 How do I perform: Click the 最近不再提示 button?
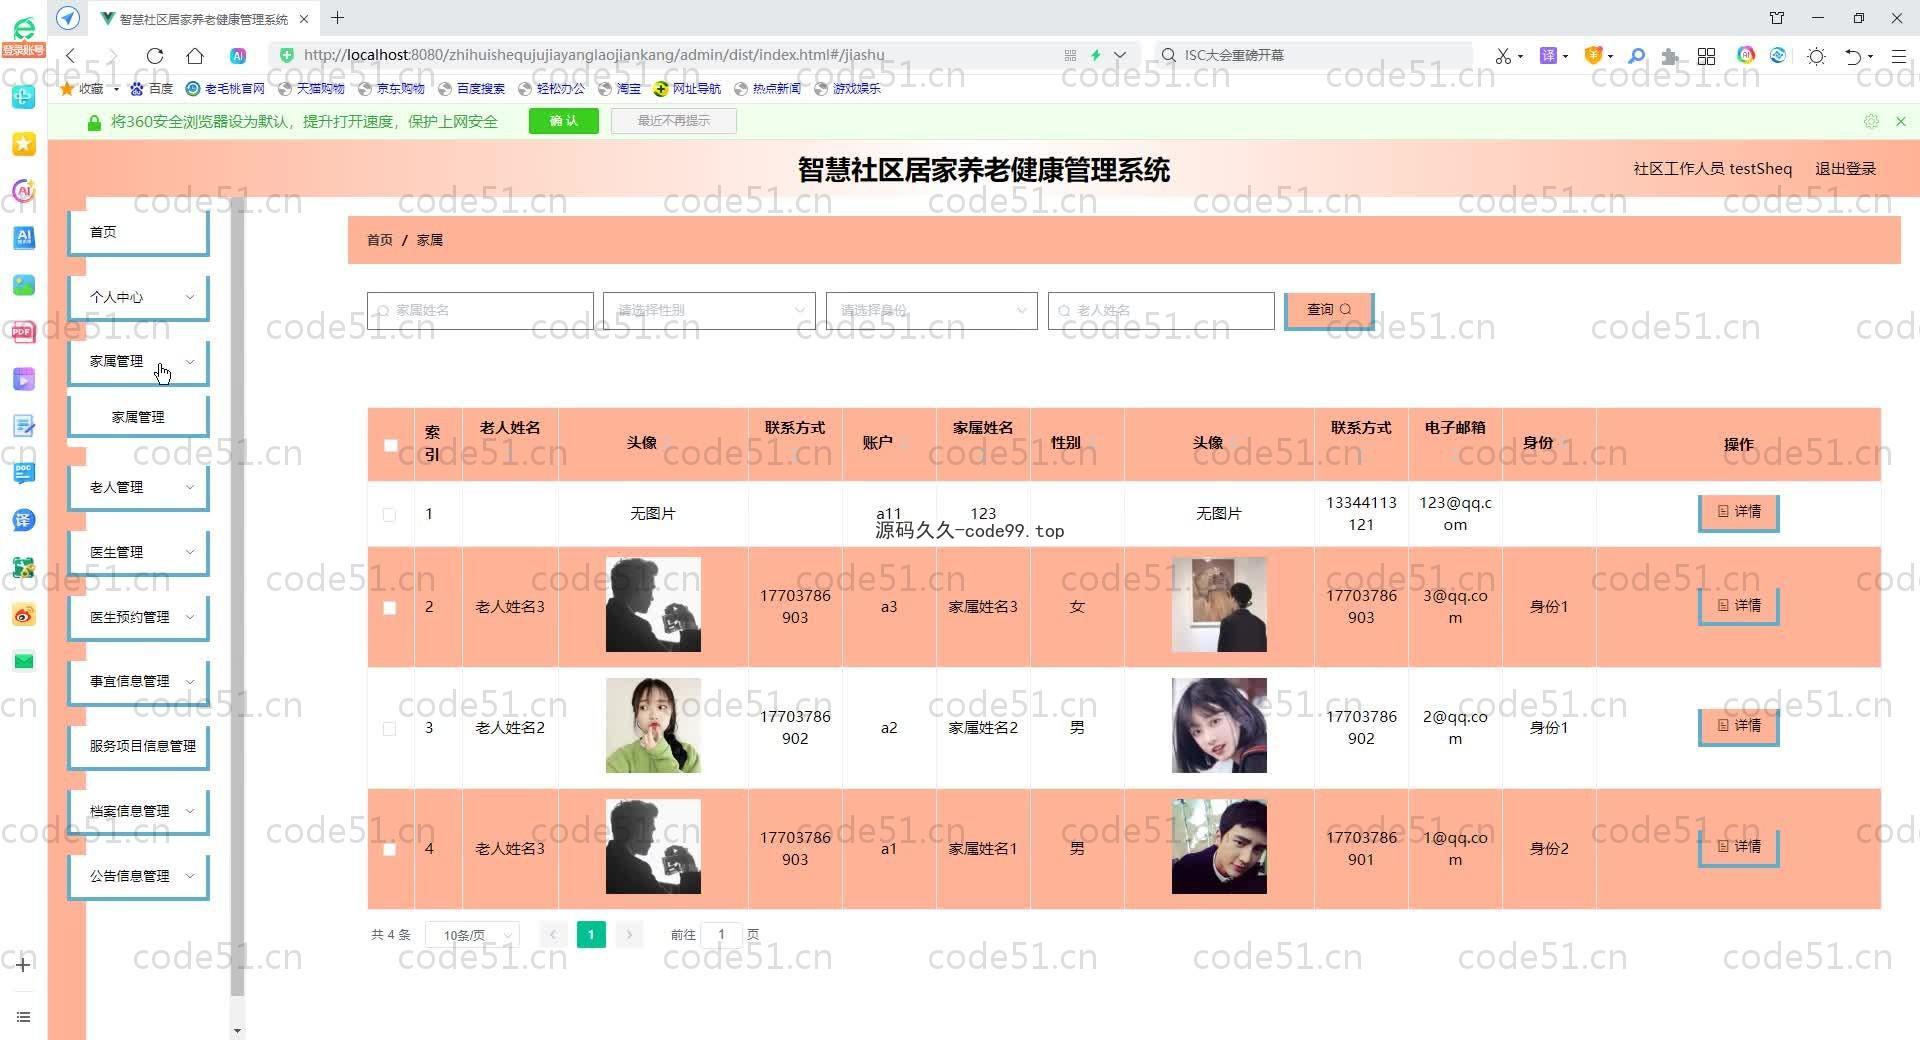point(674,121)
